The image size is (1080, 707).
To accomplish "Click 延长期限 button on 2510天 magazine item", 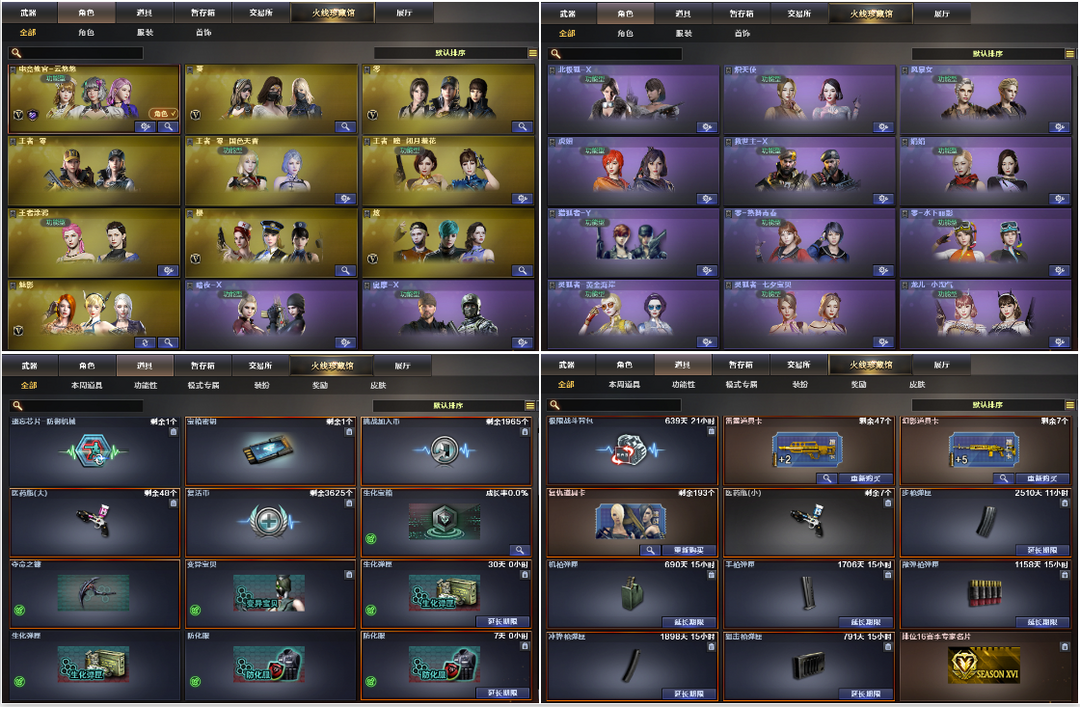I will [1042, 550].
